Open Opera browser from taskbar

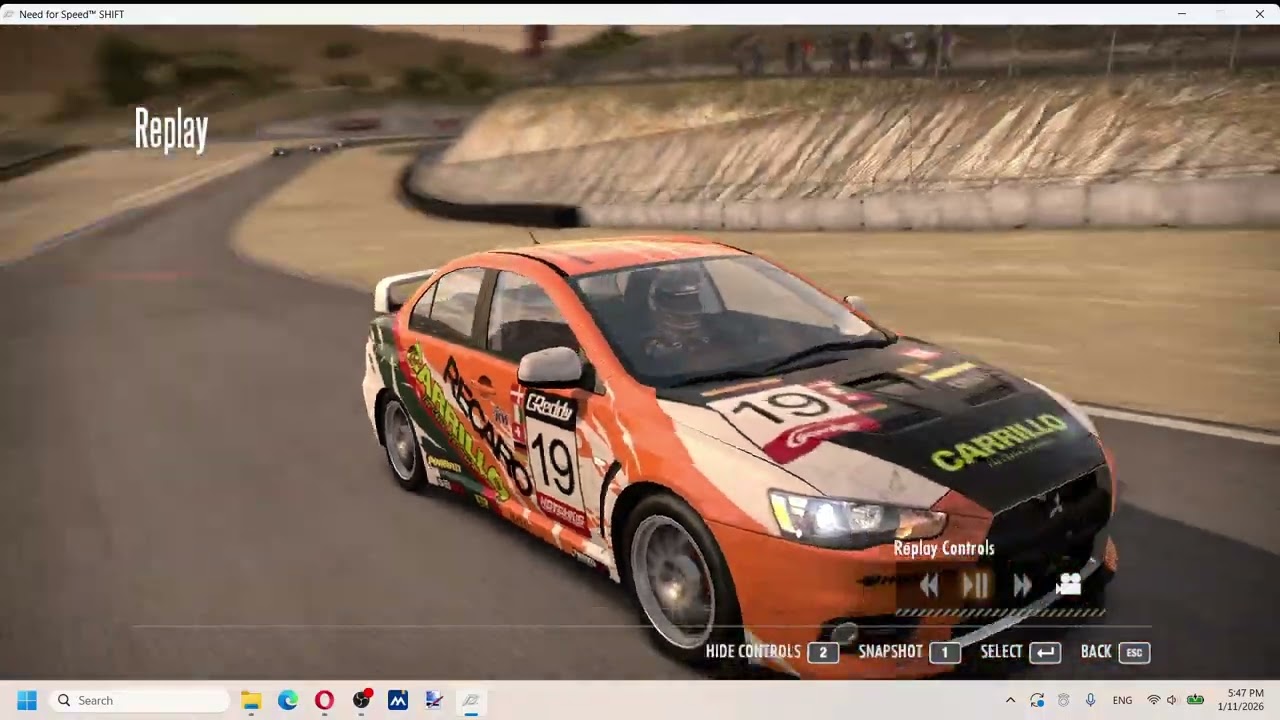coord(324,700)
